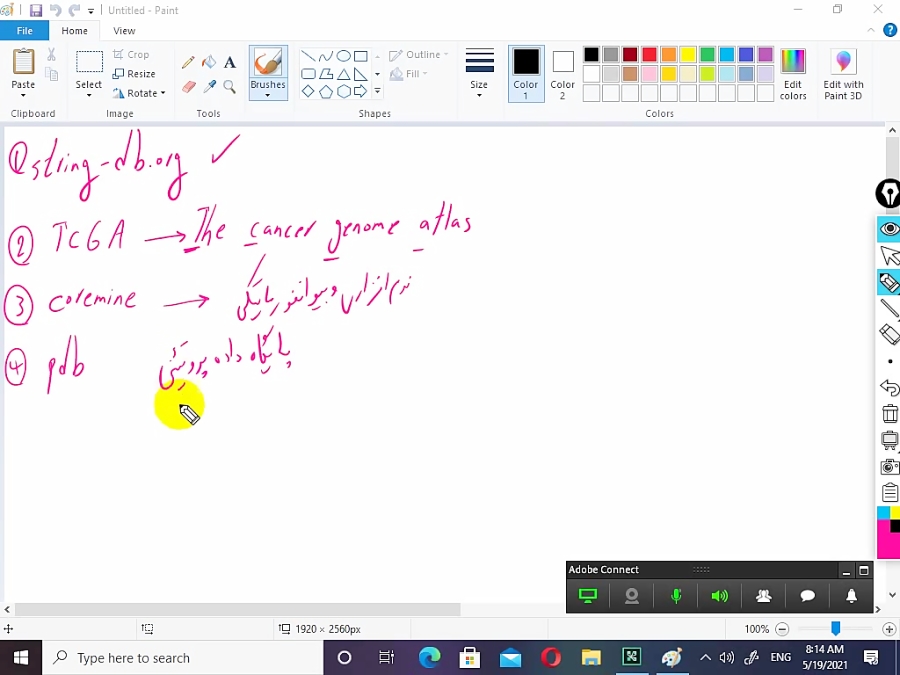Click the Resize button

coord(135,74)
